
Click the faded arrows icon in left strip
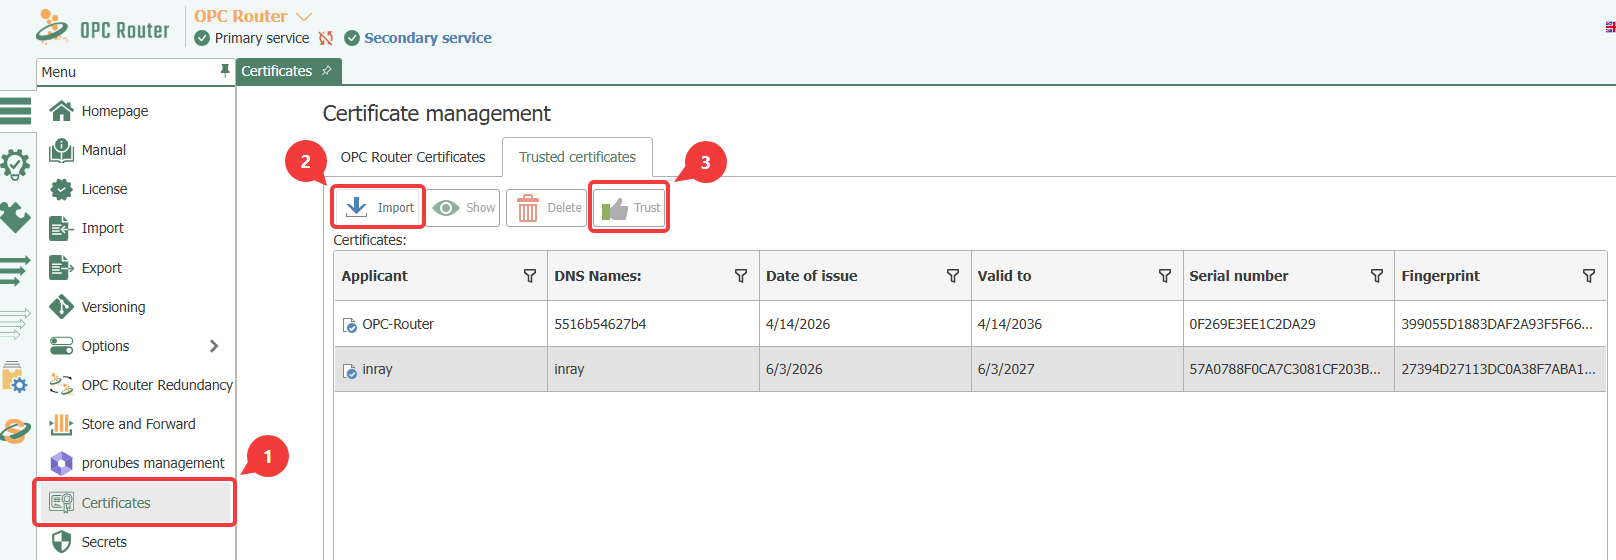(15, 324)
